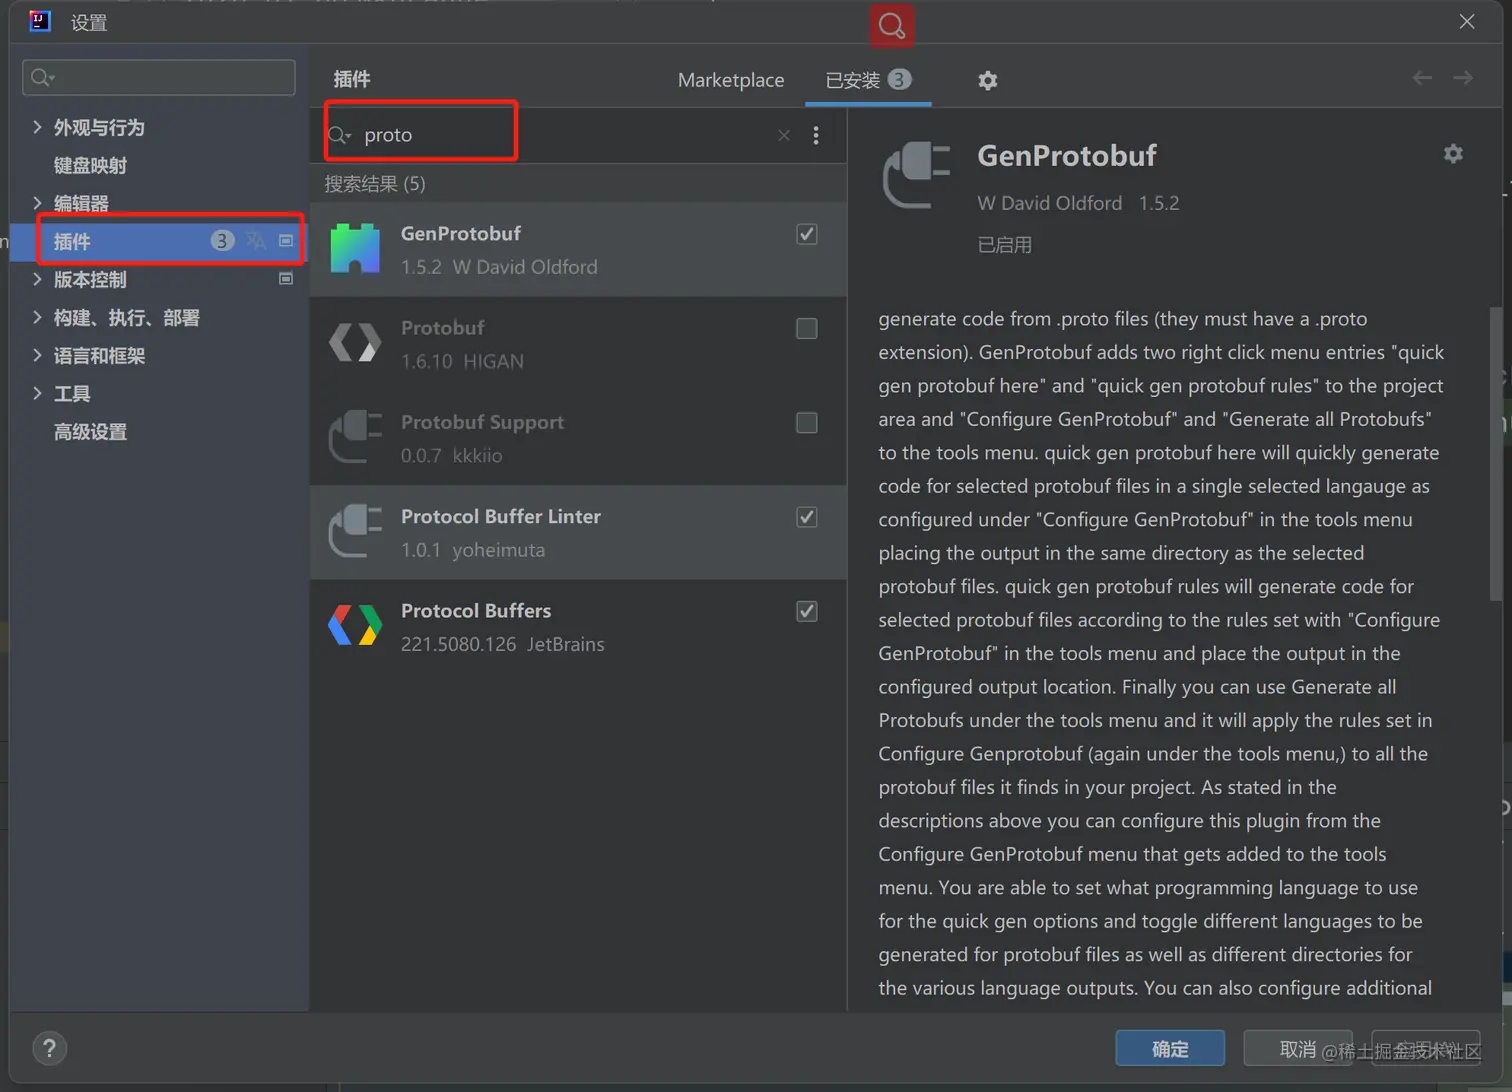Click the 确定 button
1512x1092 pixels.
(x=1170, y=1048)
